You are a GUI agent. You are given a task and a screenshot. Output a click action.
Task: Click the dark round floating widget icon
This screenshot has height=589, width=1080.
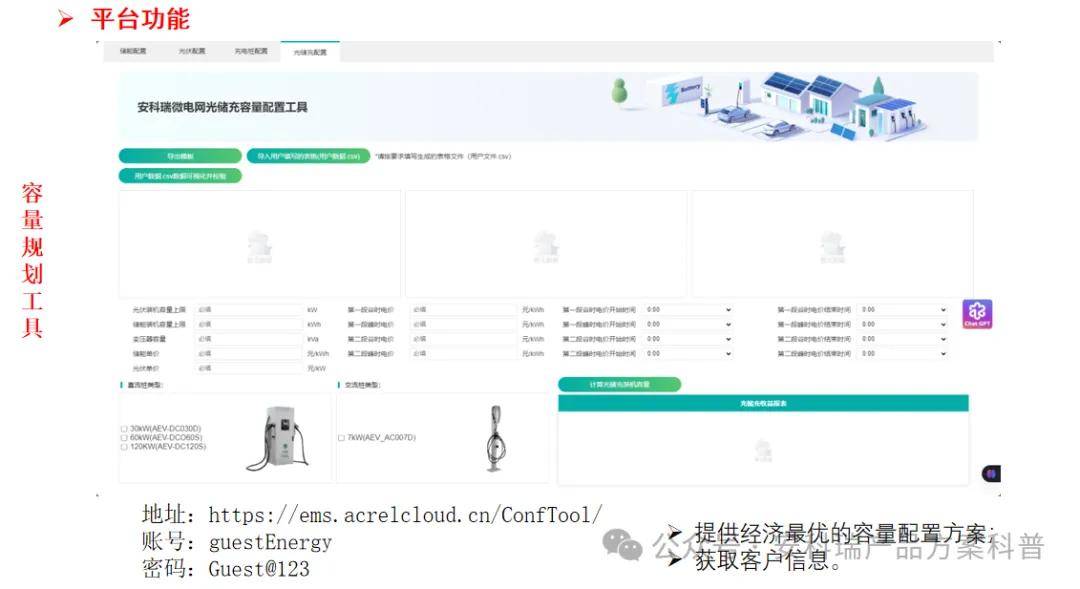(x=990, y=473)
